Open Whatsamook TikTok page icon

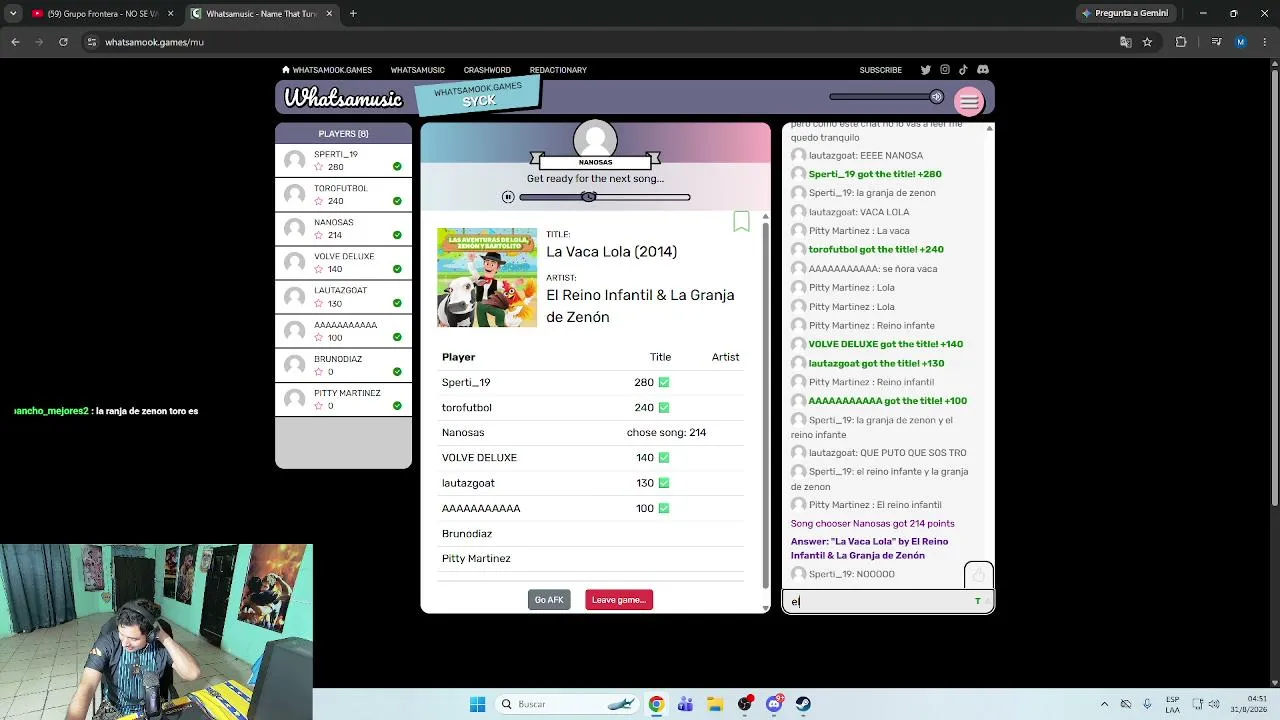pyautogui.click(x=963, y=70)
